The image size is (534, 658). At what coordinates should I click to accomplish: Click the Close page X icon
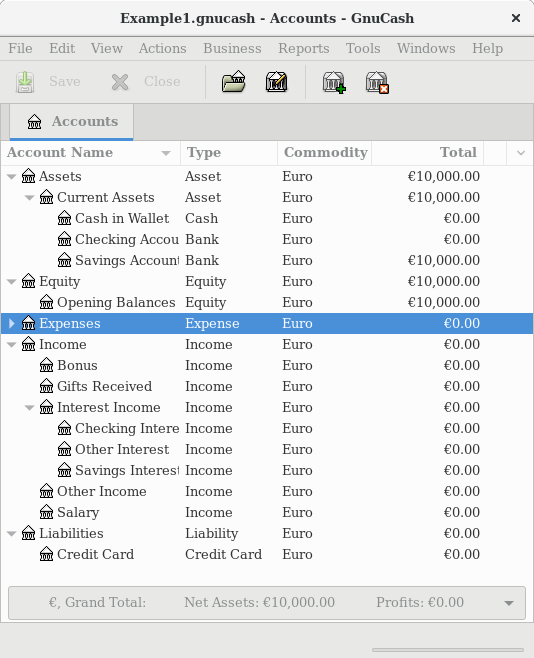coord(120,82)
